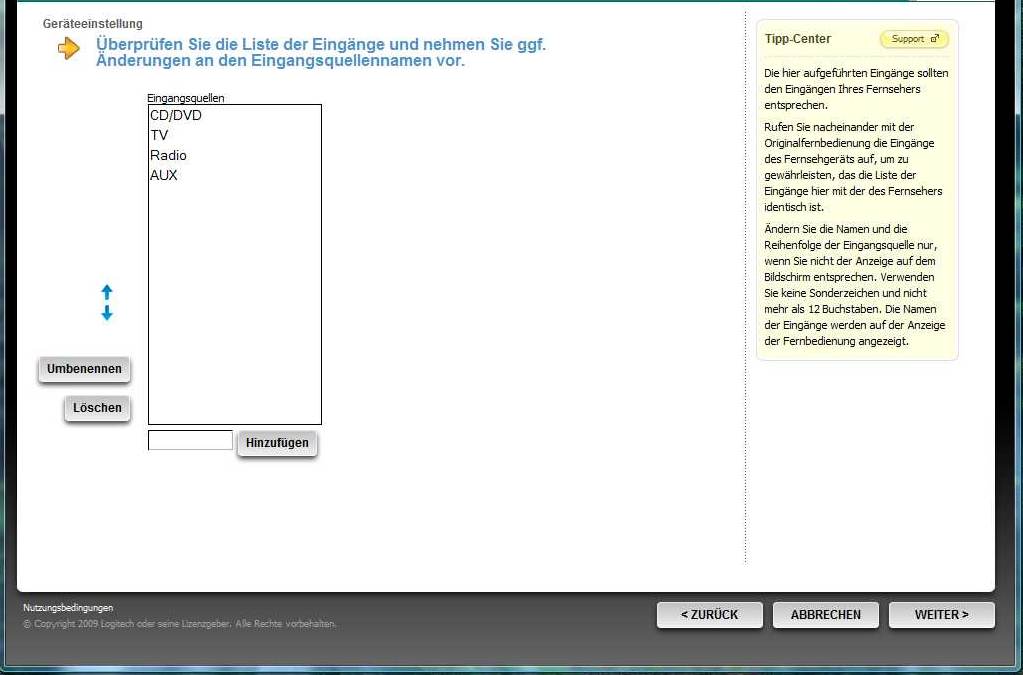Cancel setup with ABBRECHEN

point(825,615)
